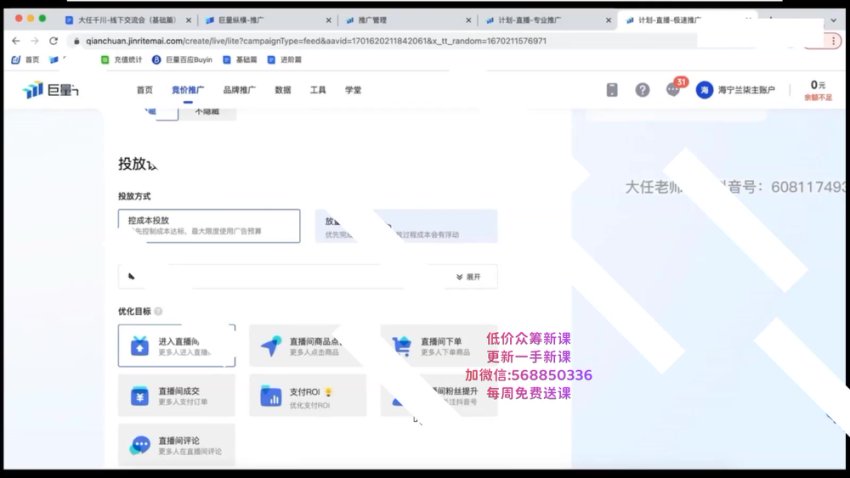
Task: Click the mobile phone icon in header
Action: (x=612, y=90)
